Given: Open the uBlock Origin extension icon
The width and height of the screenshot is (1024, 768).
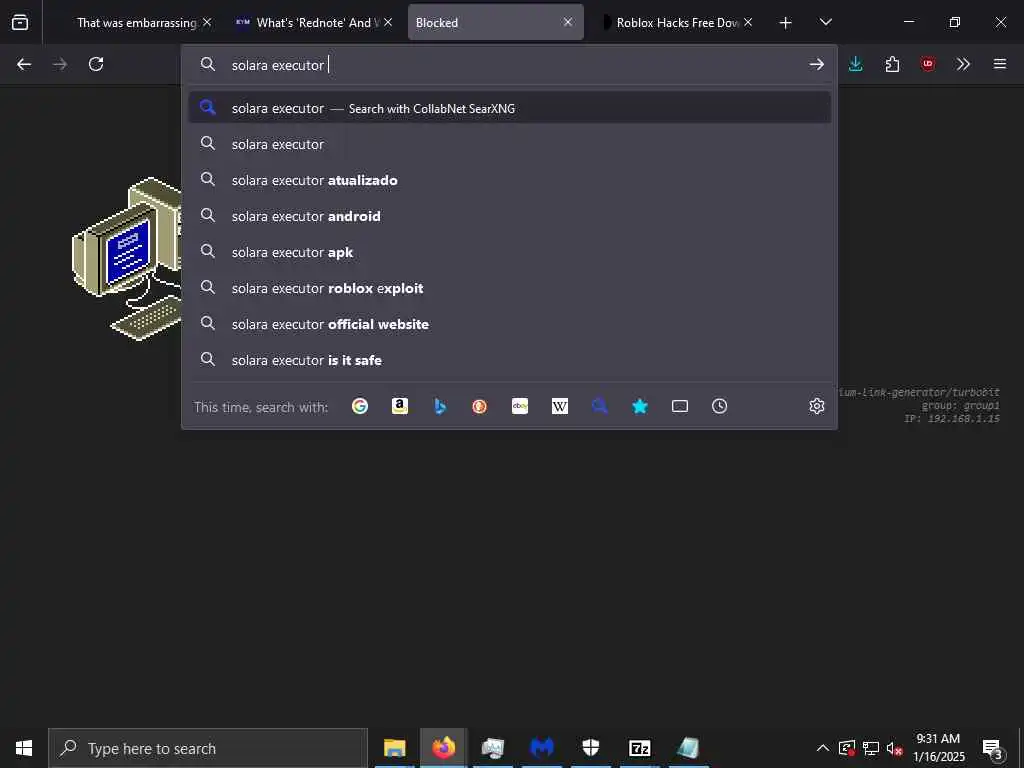Looking at the screenshot, I should point(928,64).
